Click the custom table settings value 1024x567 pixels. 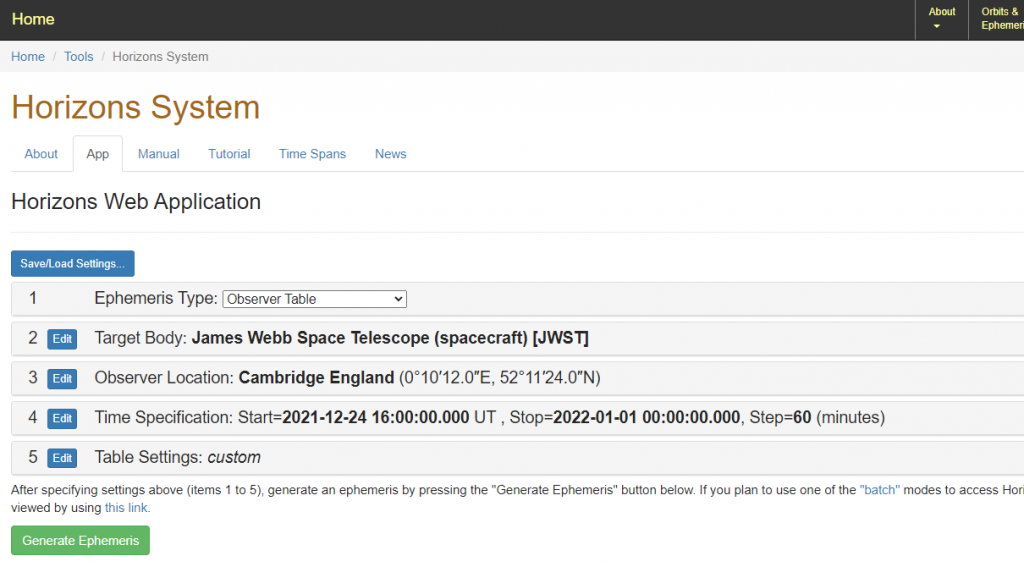[x=234, y=457]
